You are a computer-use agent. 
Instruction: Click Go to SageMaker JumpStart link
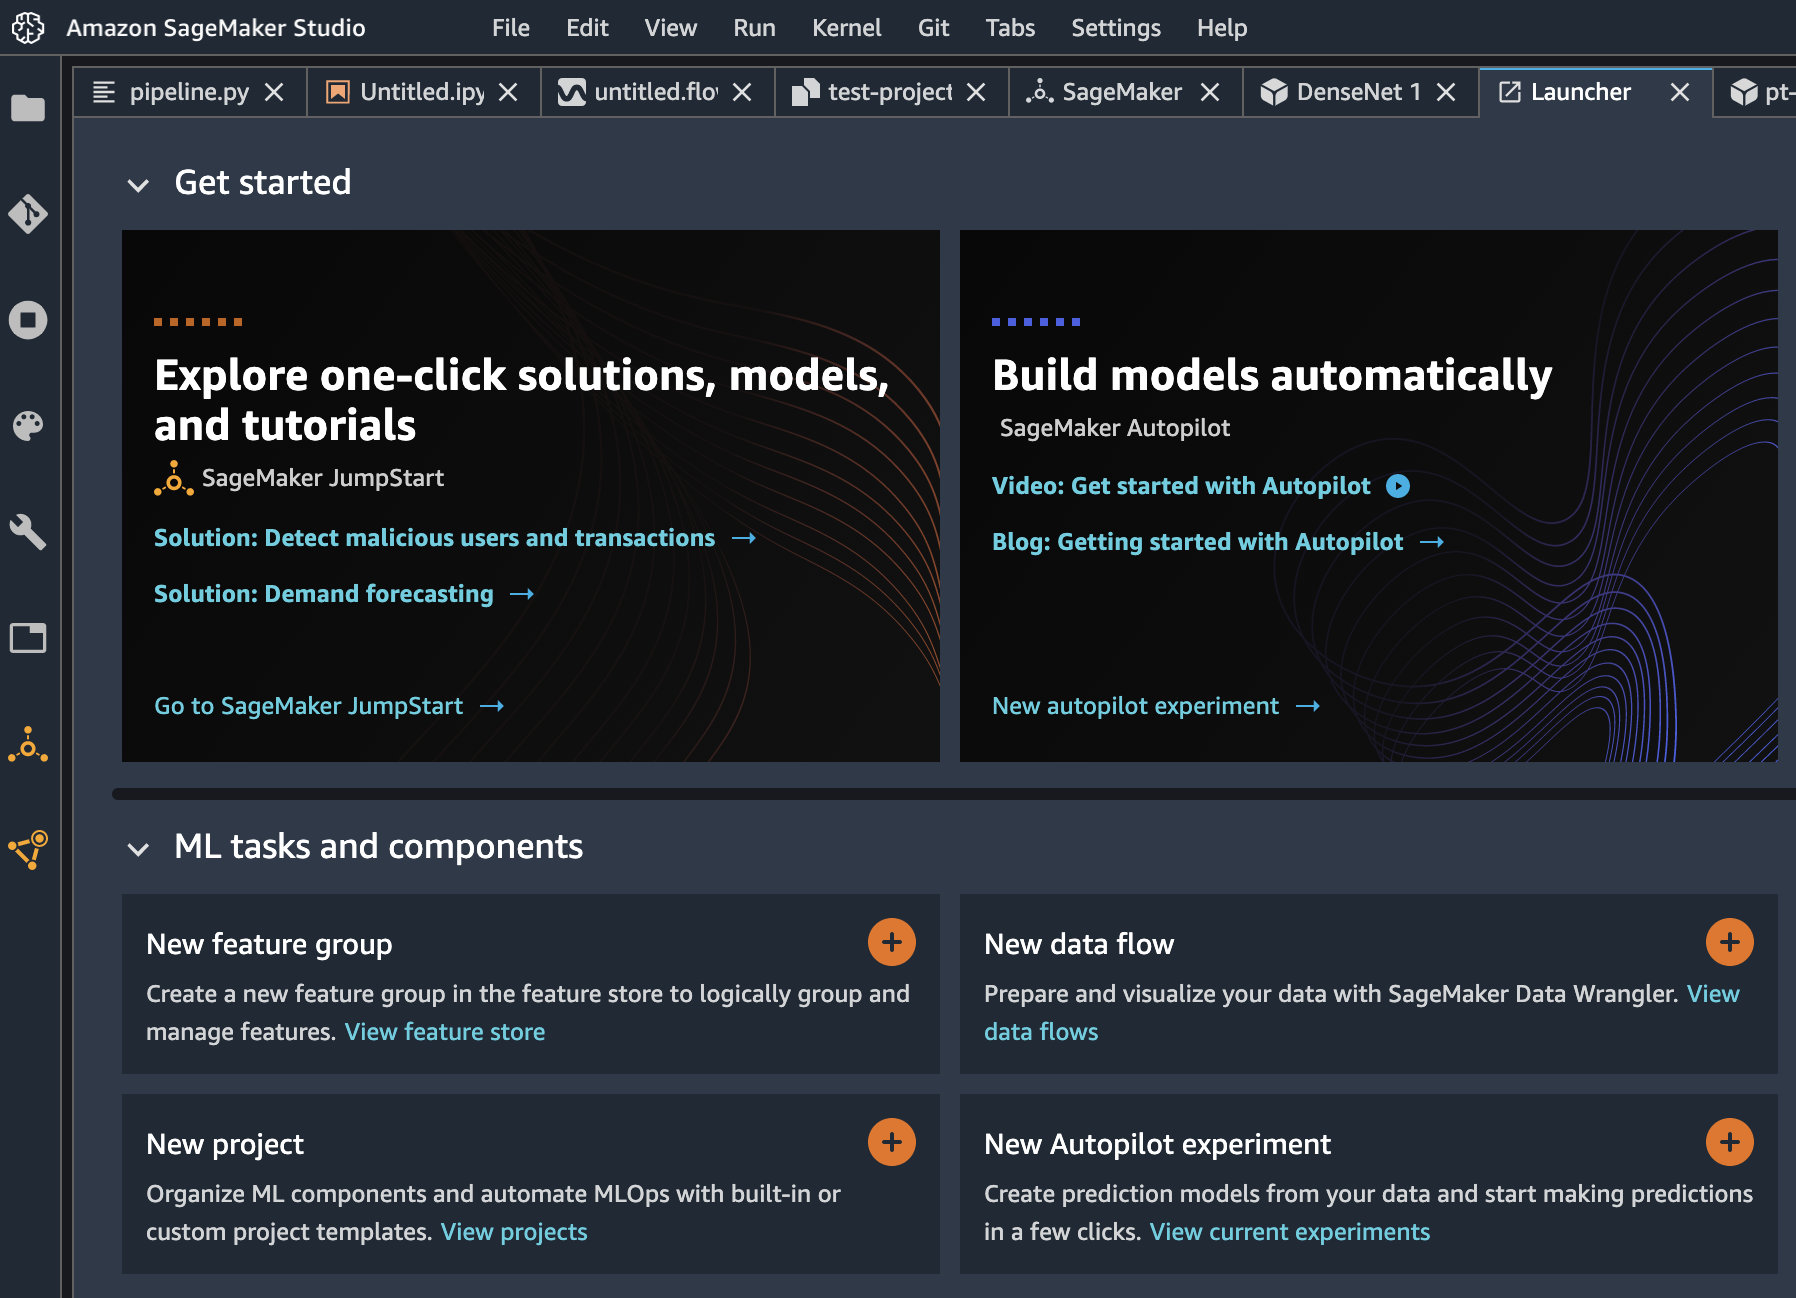(328, 706)
